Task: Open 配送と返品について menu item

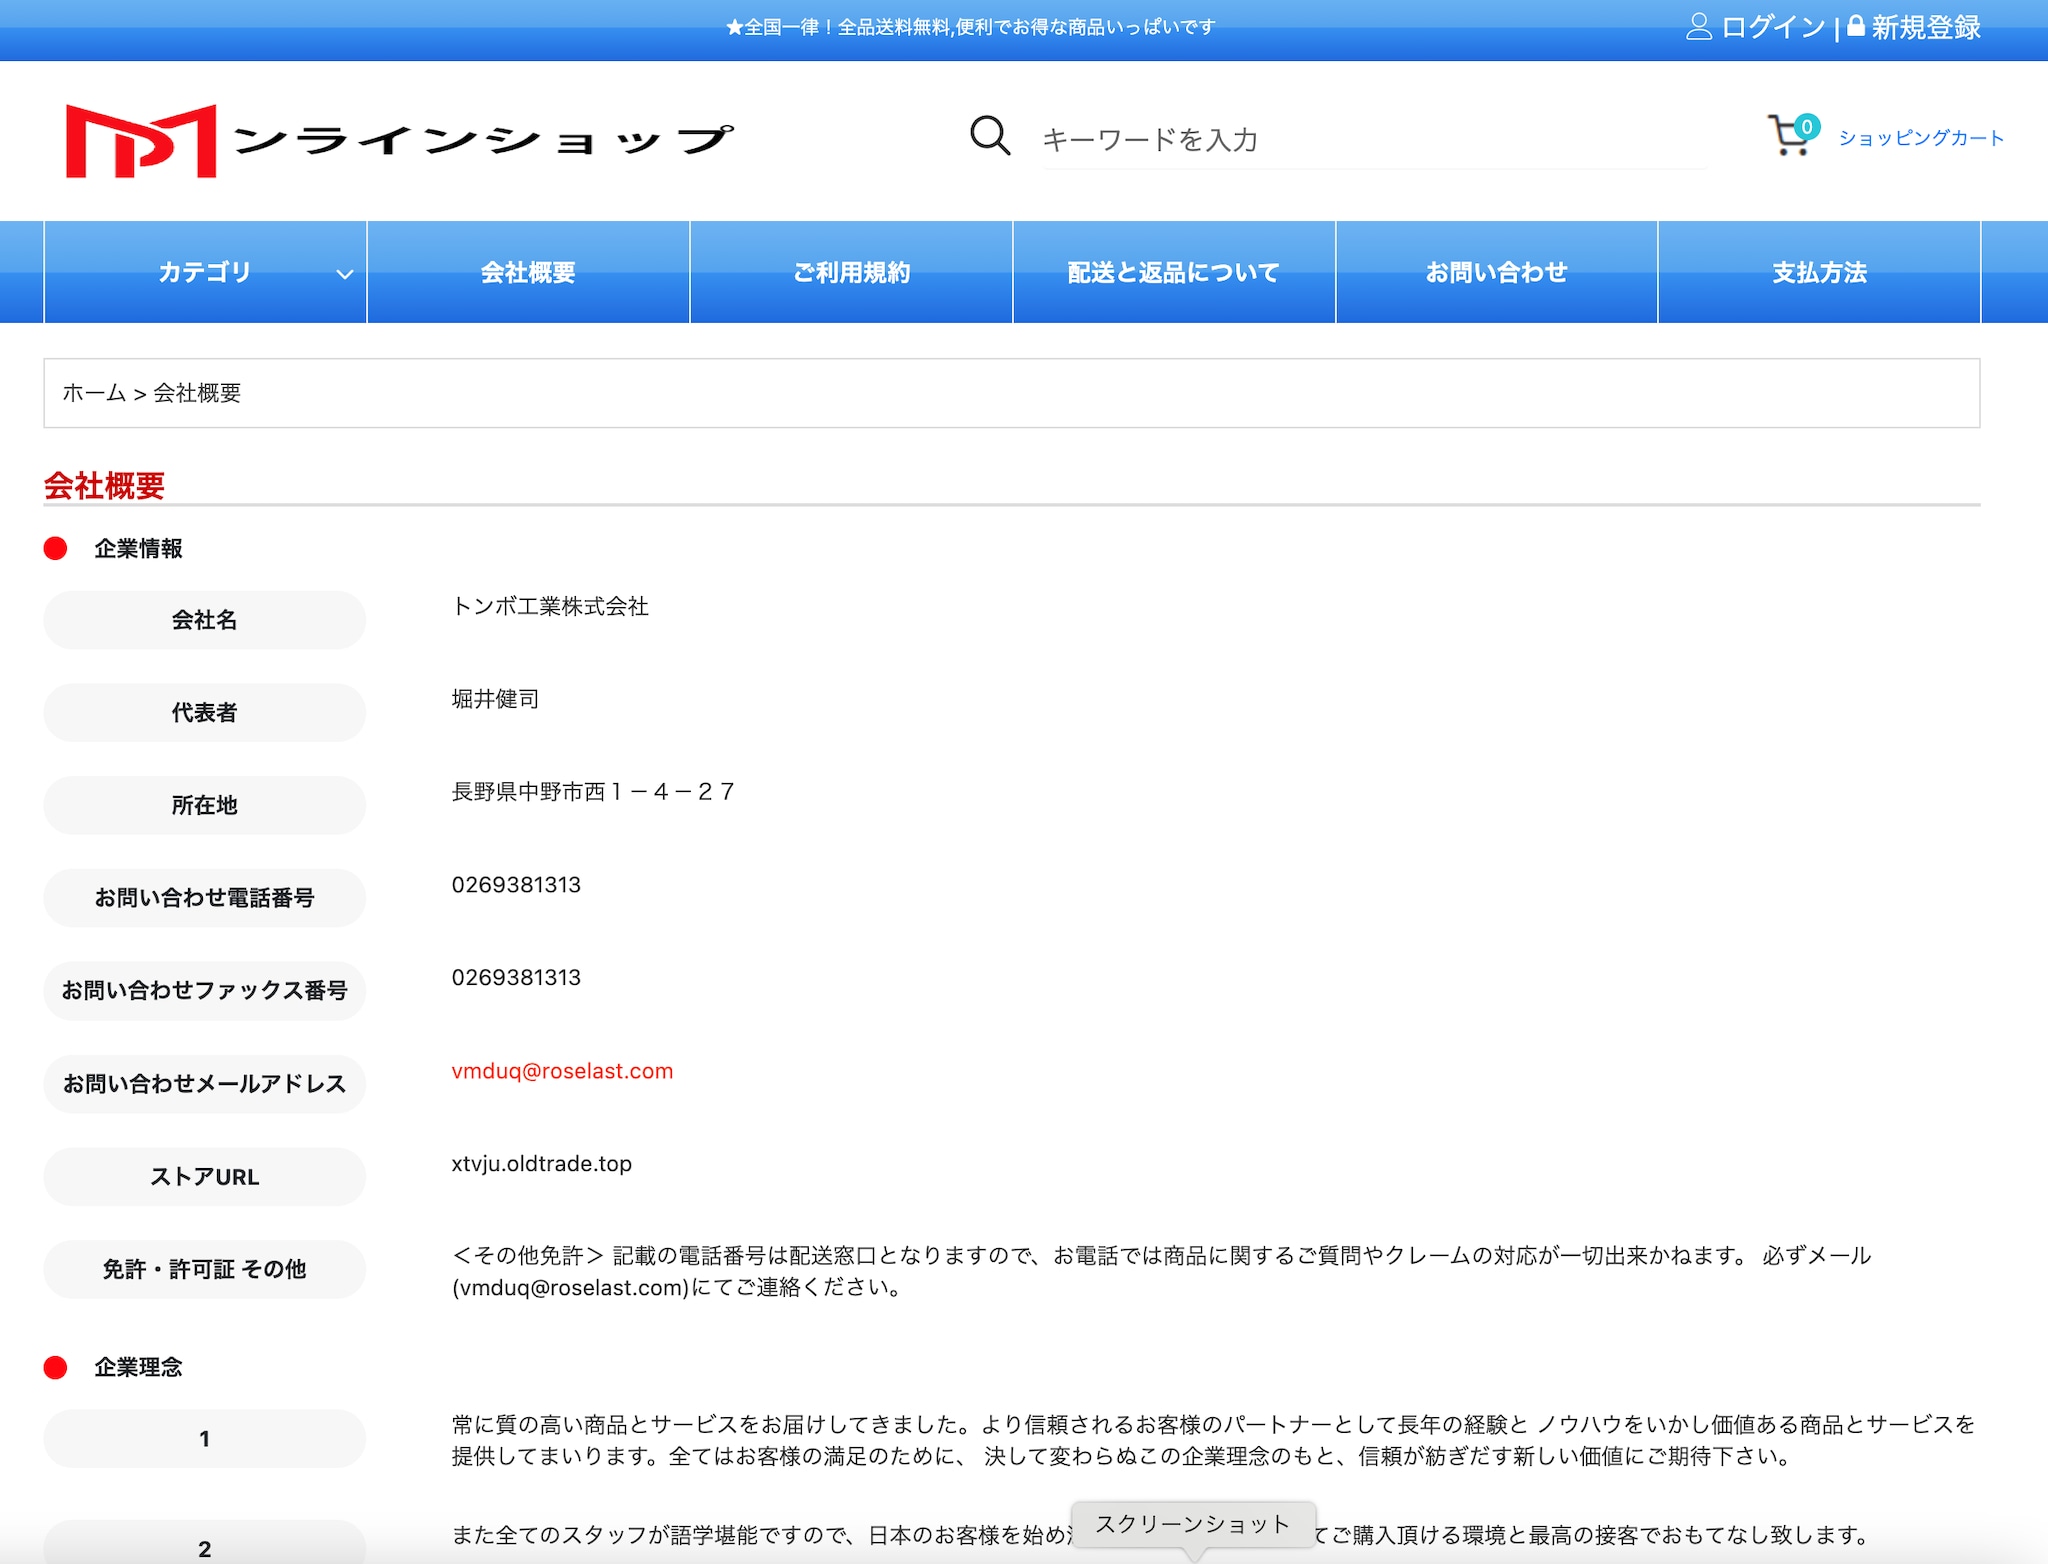Action: tap(1174, 272)
